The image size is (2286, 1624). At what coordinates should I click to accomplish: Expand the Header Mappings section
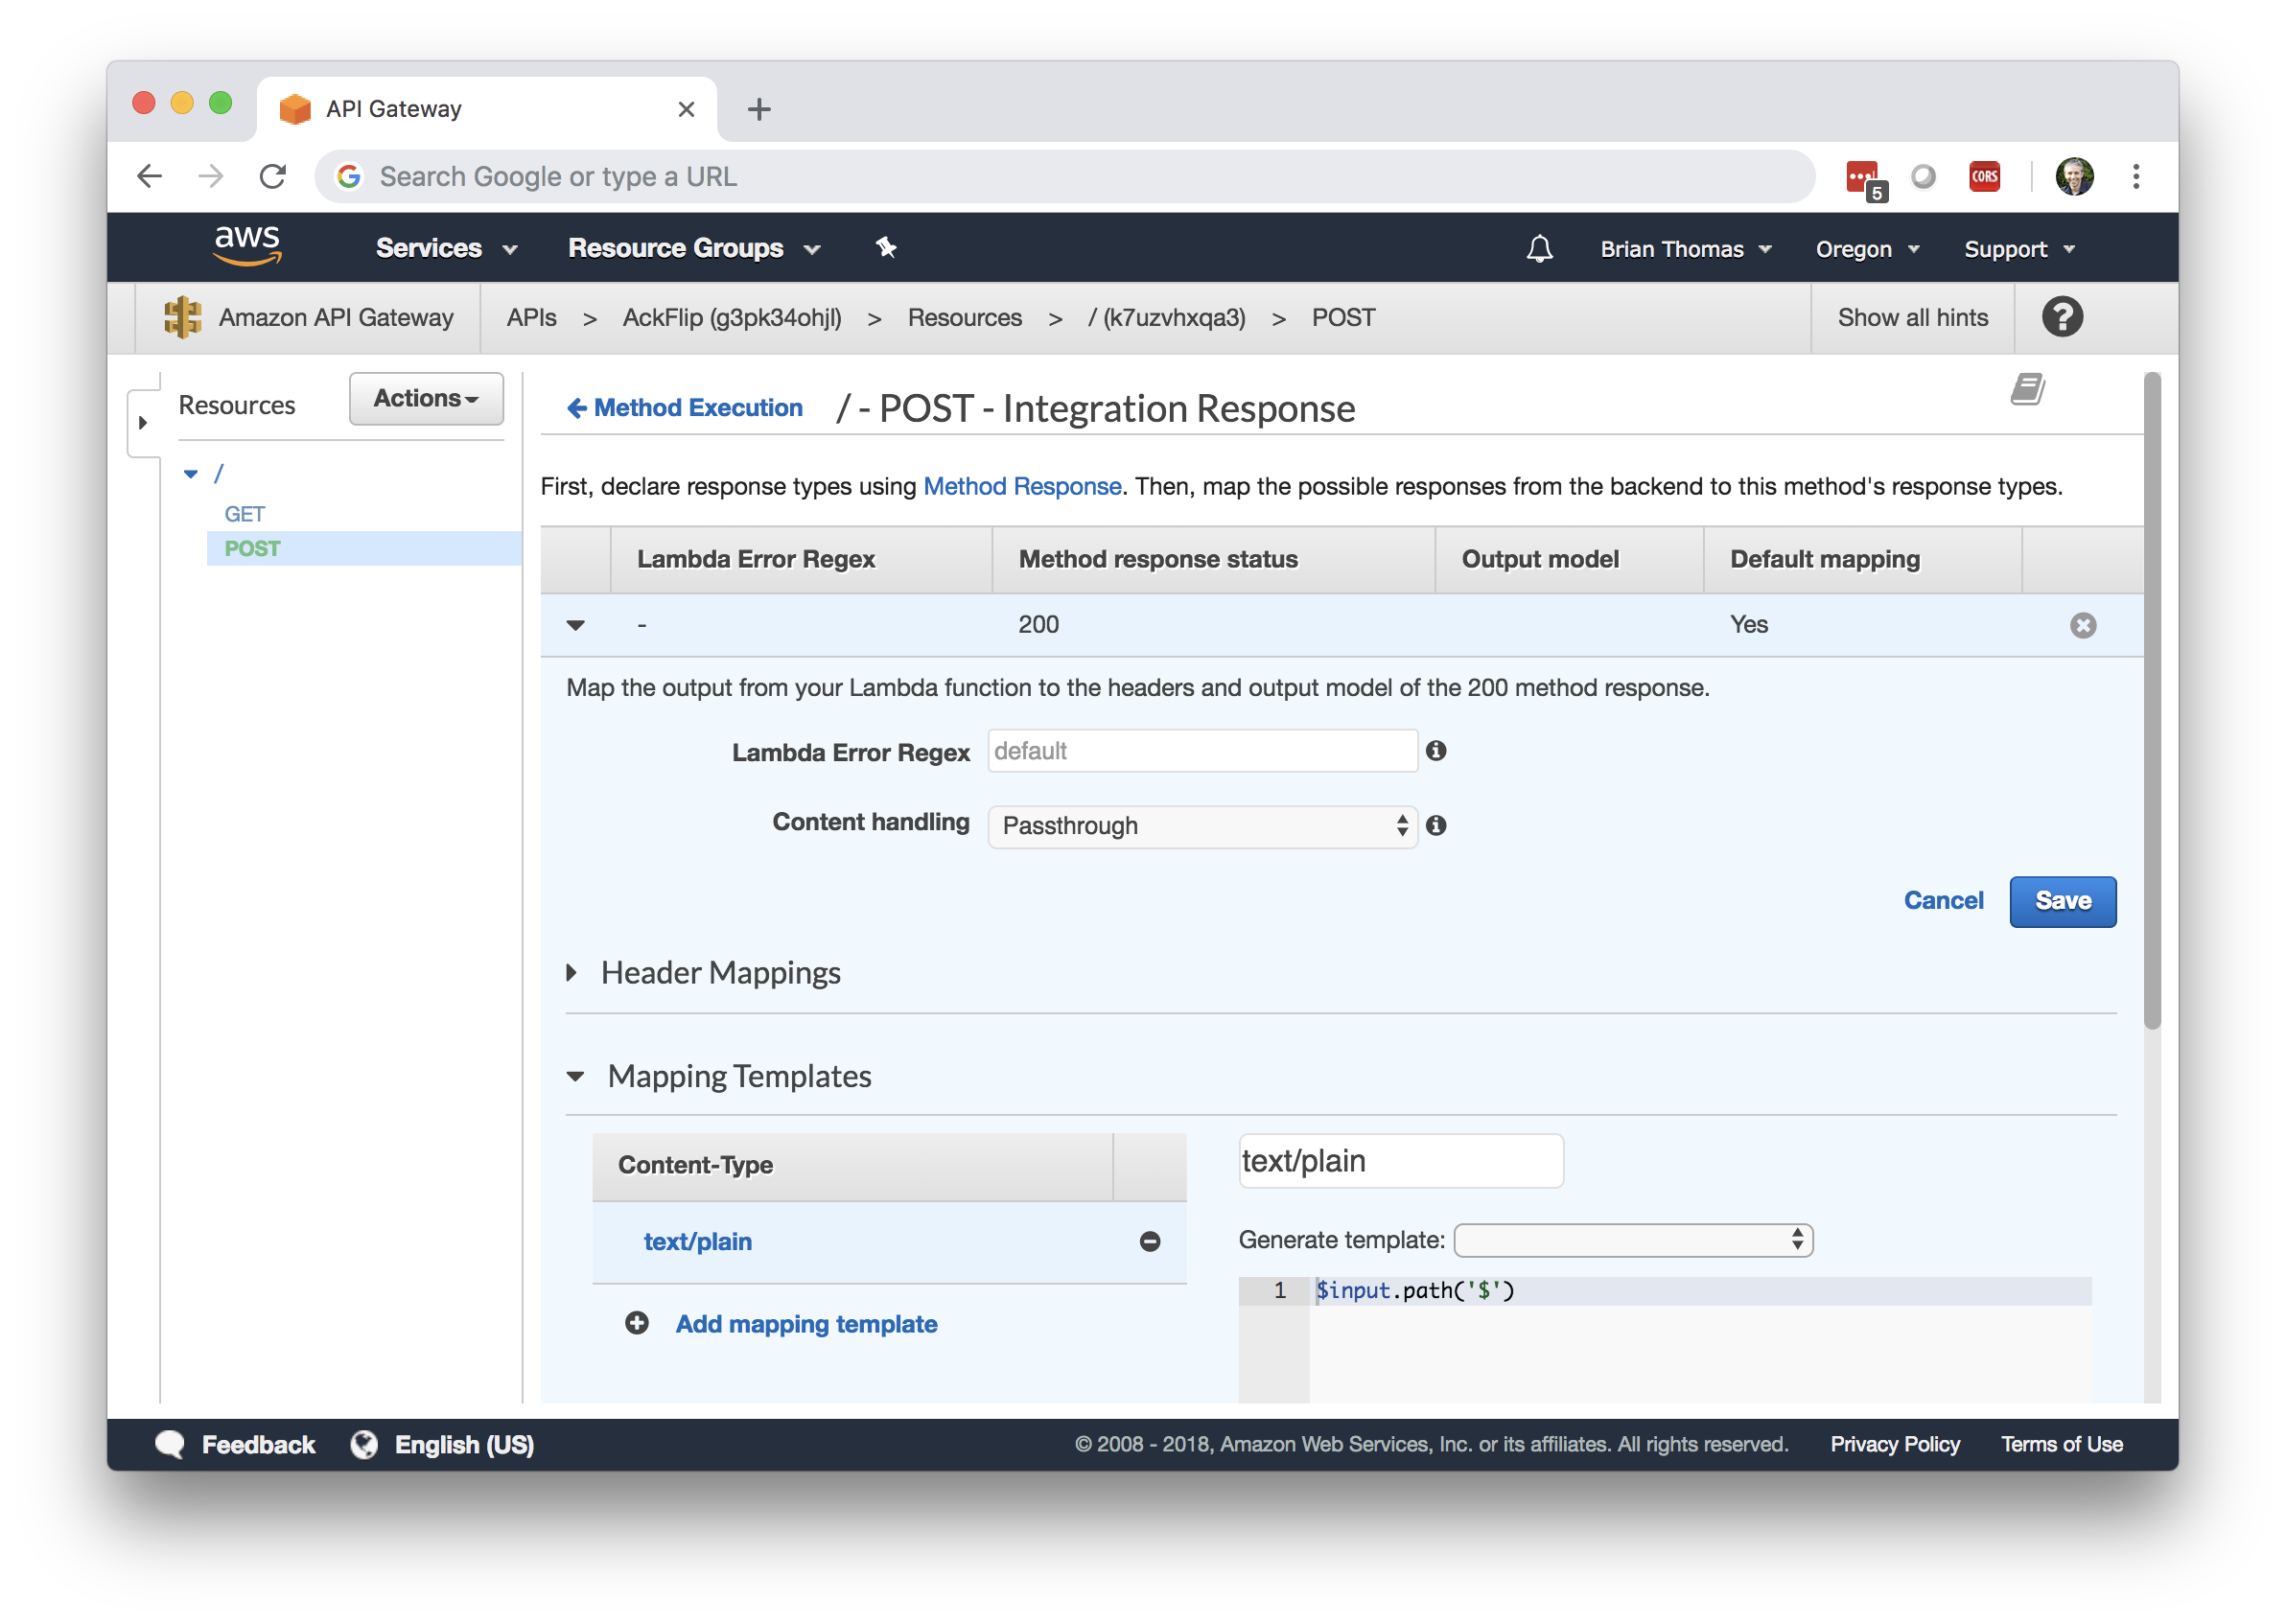pyautogui.click(x=572, y=973)
